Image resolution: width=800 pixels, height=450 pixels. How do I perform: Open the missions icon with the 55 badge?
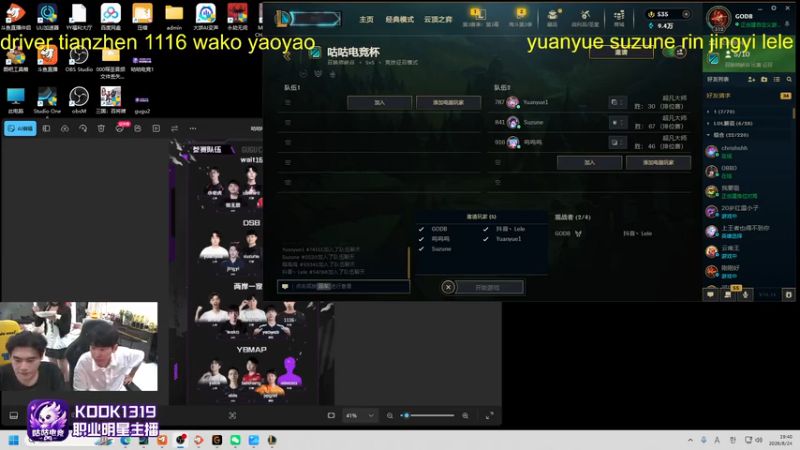(728, 294)
